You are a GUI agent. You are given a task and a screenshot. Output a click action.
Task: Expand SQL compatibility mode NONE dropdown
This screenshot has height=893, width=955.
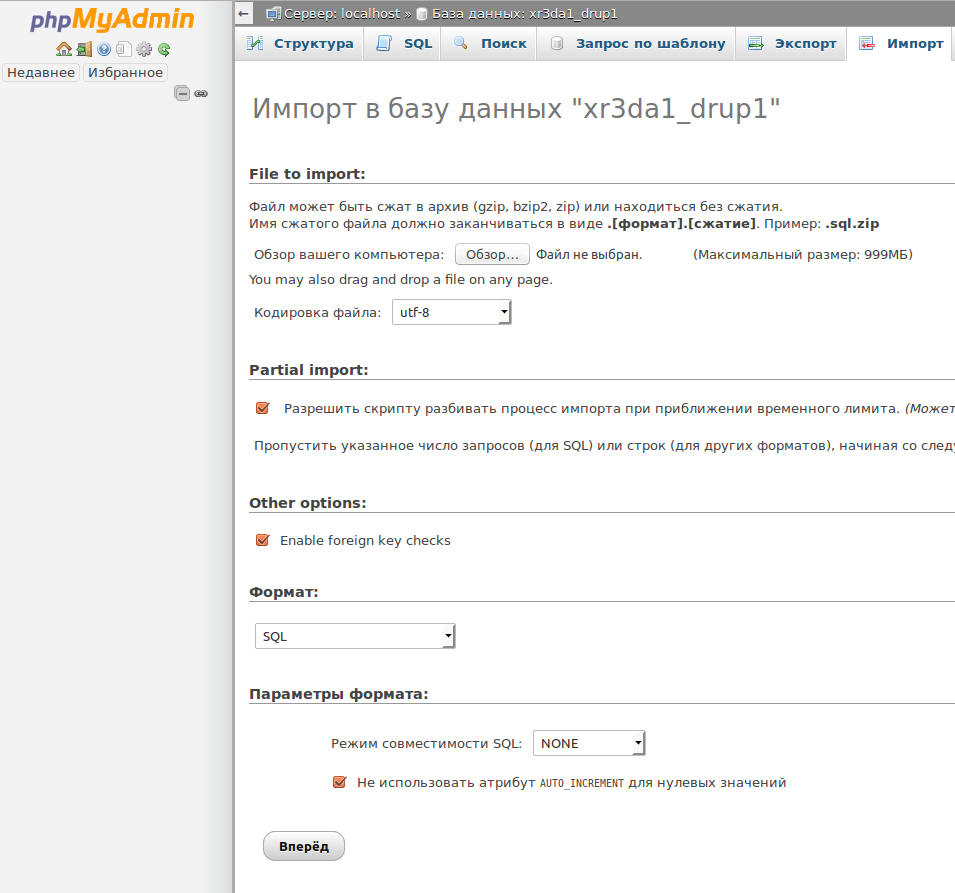(x=589, y=743)
